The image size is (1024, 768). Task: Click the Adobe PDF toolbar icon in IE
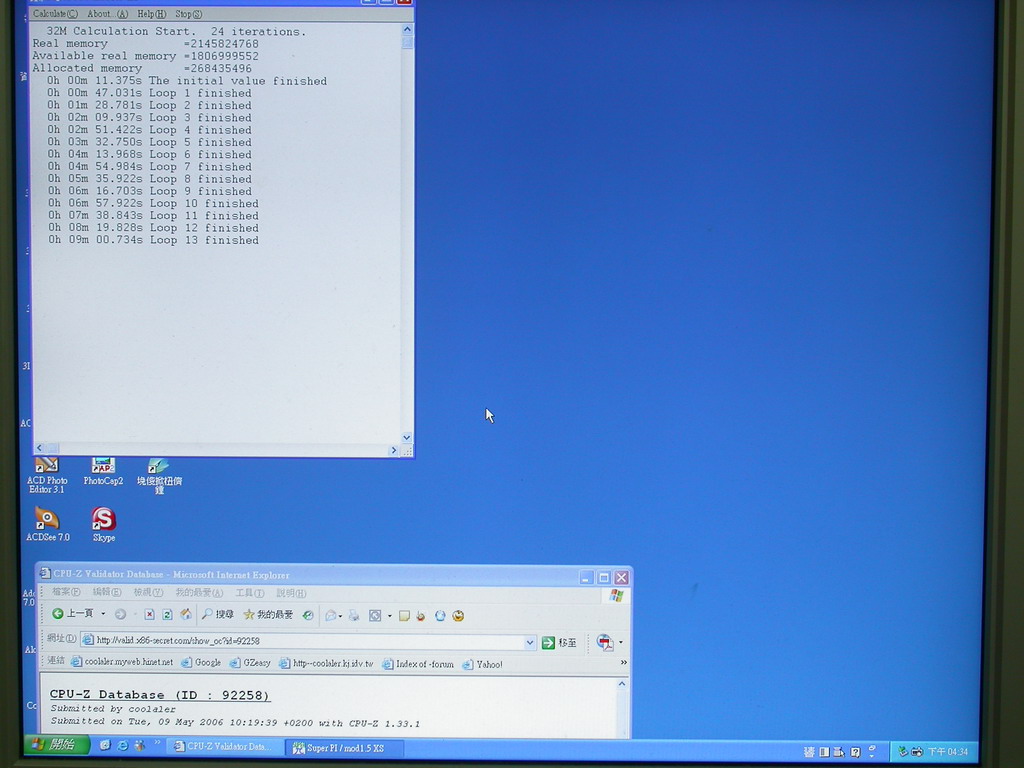tap(605, 643)
